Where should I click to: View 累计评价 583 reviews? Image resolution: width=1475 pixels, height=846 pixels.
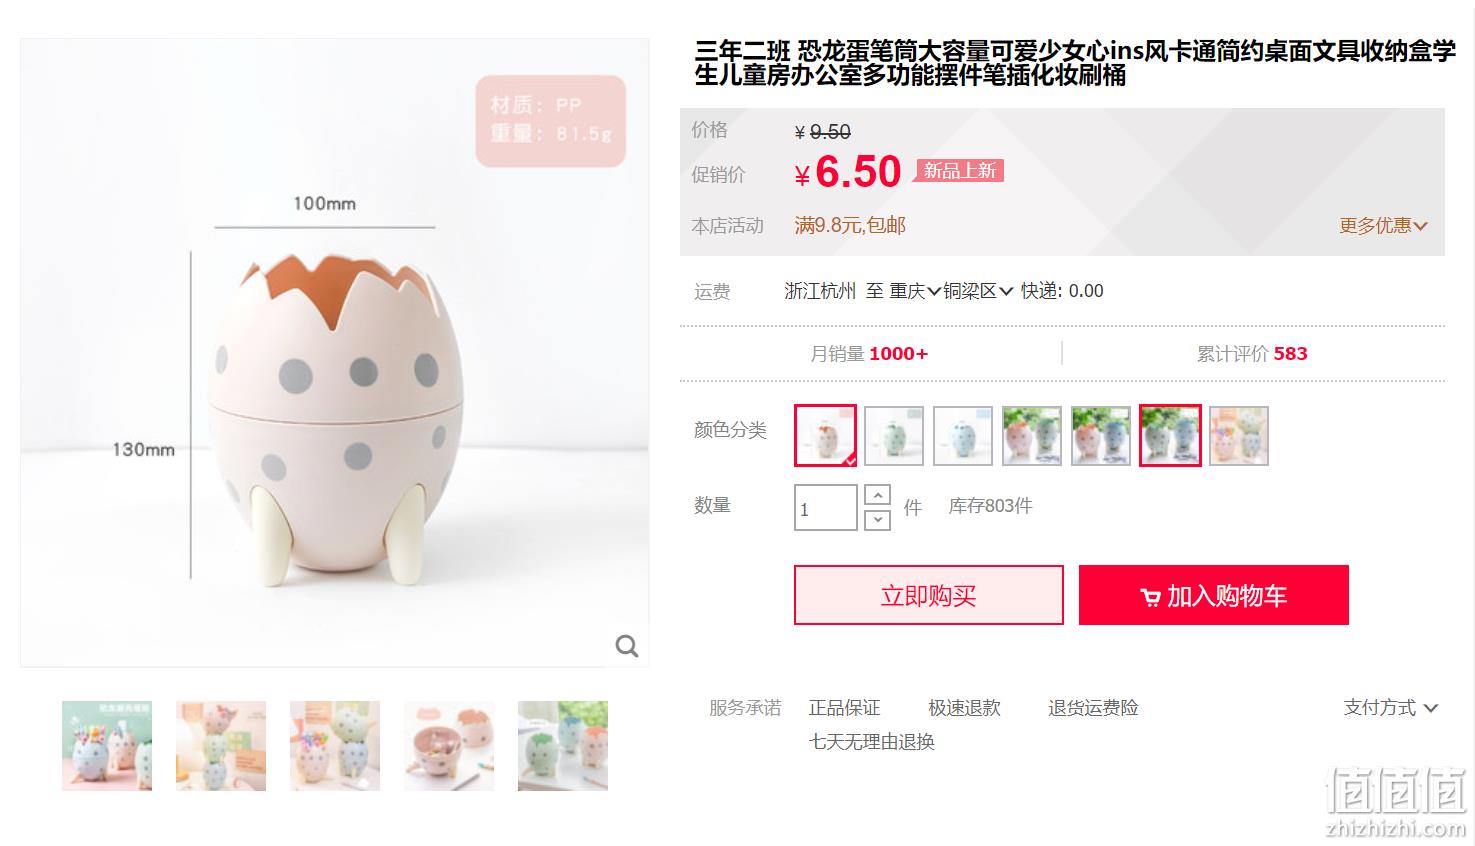click(x=1252, y=353)
